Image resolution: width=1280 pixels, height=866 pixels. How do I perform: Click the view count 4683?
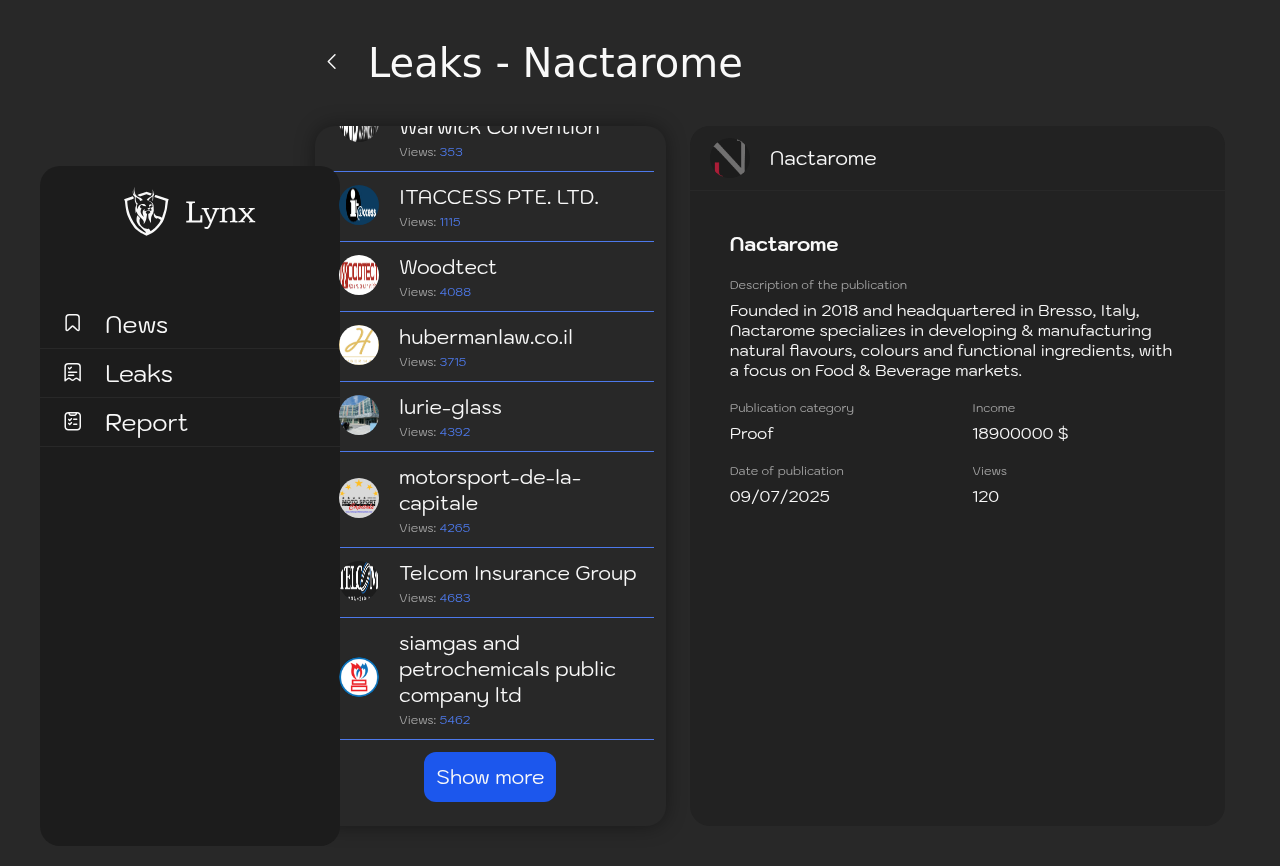(455, 598)
